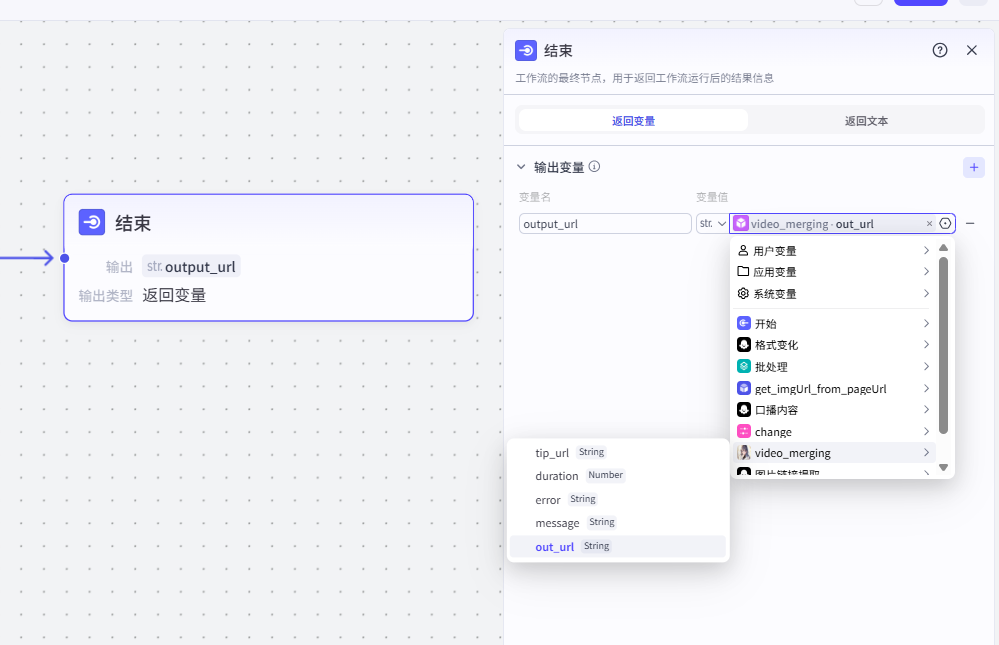The height and width of the screenshot is (645, 999).
Task: Expand the get_imgUrl_from_pageUrl node variables
Action: 832,389
